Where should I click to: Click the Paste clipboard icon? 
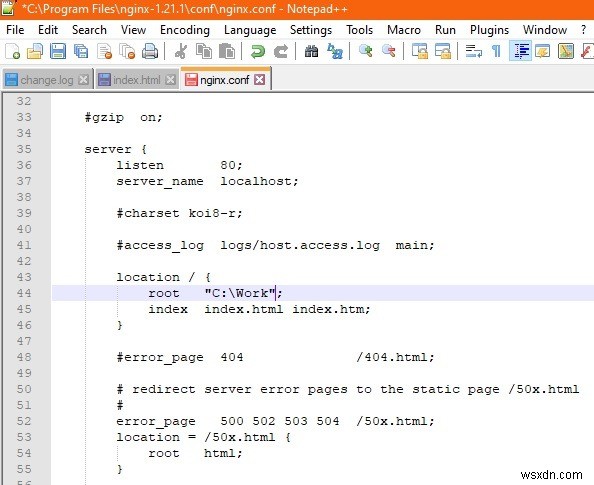(227, 51)
